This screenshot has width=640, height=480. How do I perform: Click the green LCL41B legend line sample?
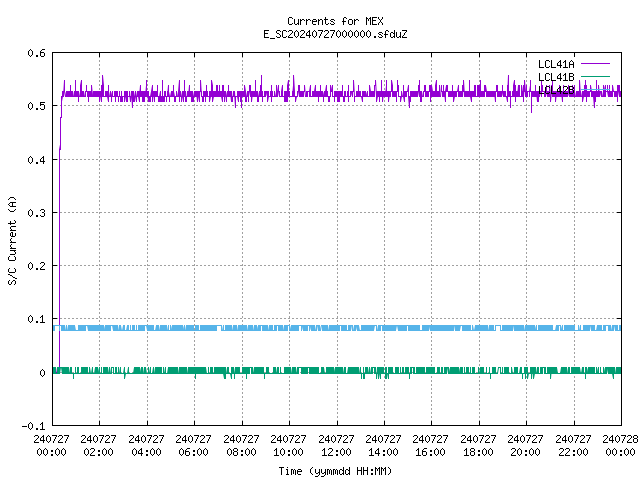pyautogui.click(x=595, y=76)
